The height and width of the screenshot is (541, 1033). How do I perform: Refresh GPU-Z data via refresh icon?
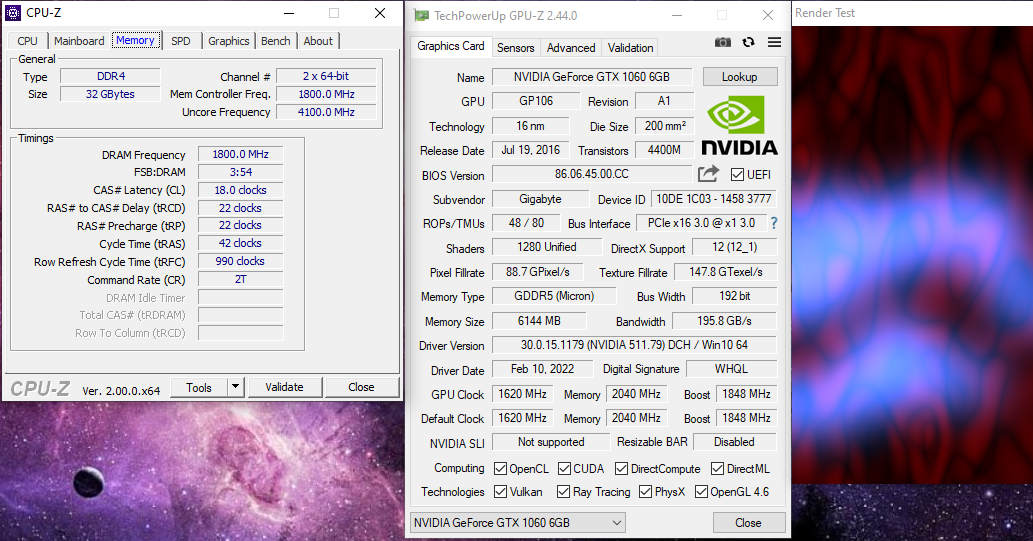(x=748, y=42)
